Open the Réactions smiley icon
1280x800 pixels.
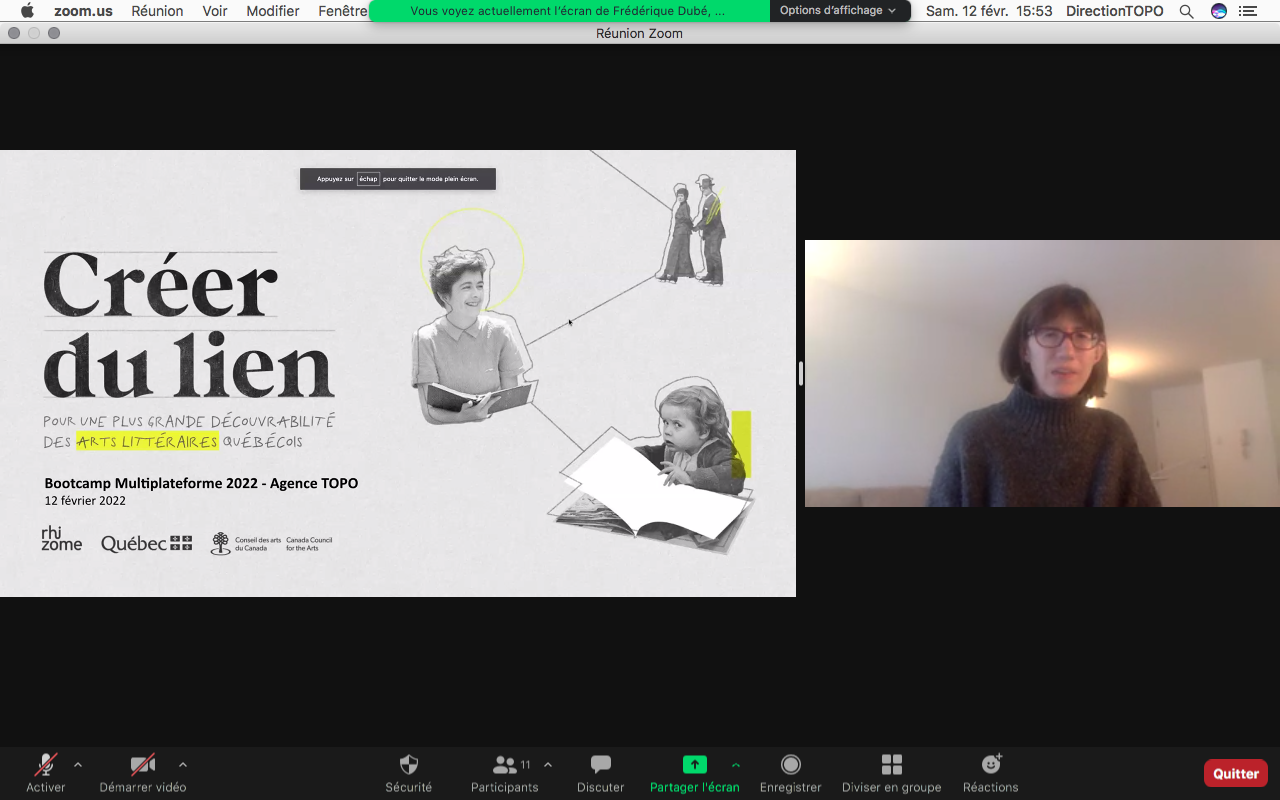[990, 765]
